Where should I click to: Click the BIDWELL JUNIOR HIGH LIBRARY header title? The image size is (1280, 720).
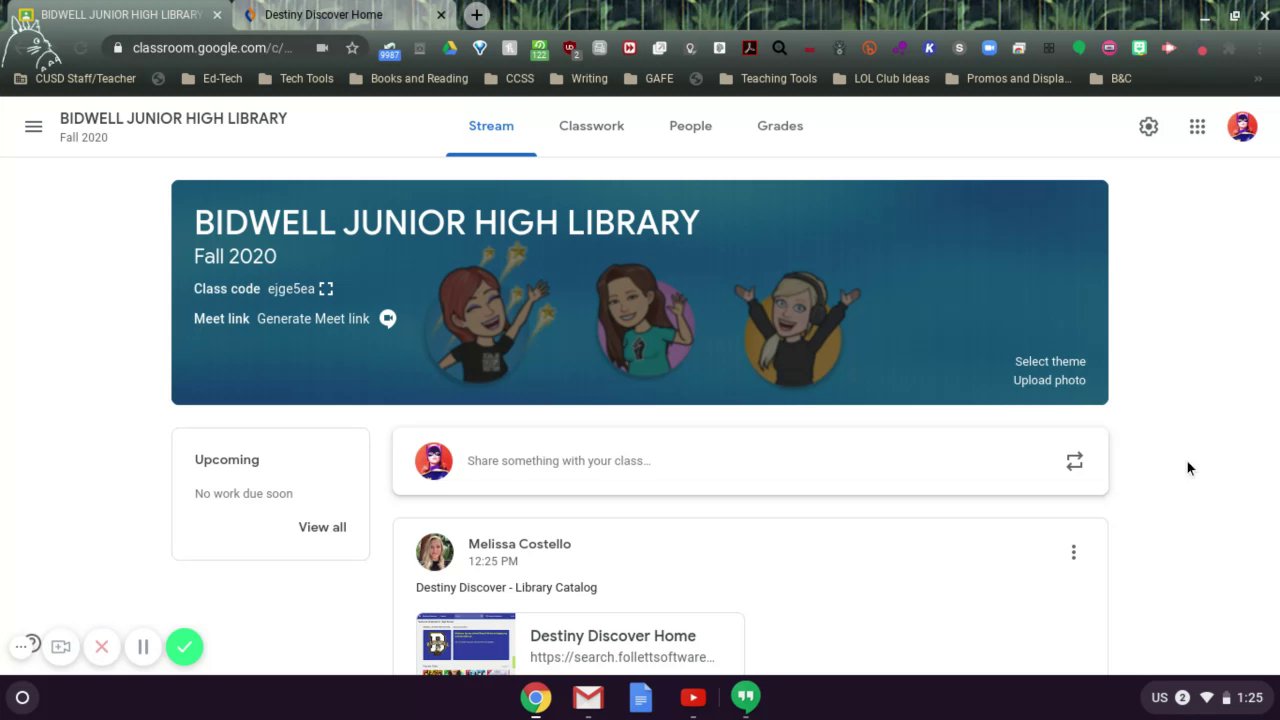tap(173, 118)
